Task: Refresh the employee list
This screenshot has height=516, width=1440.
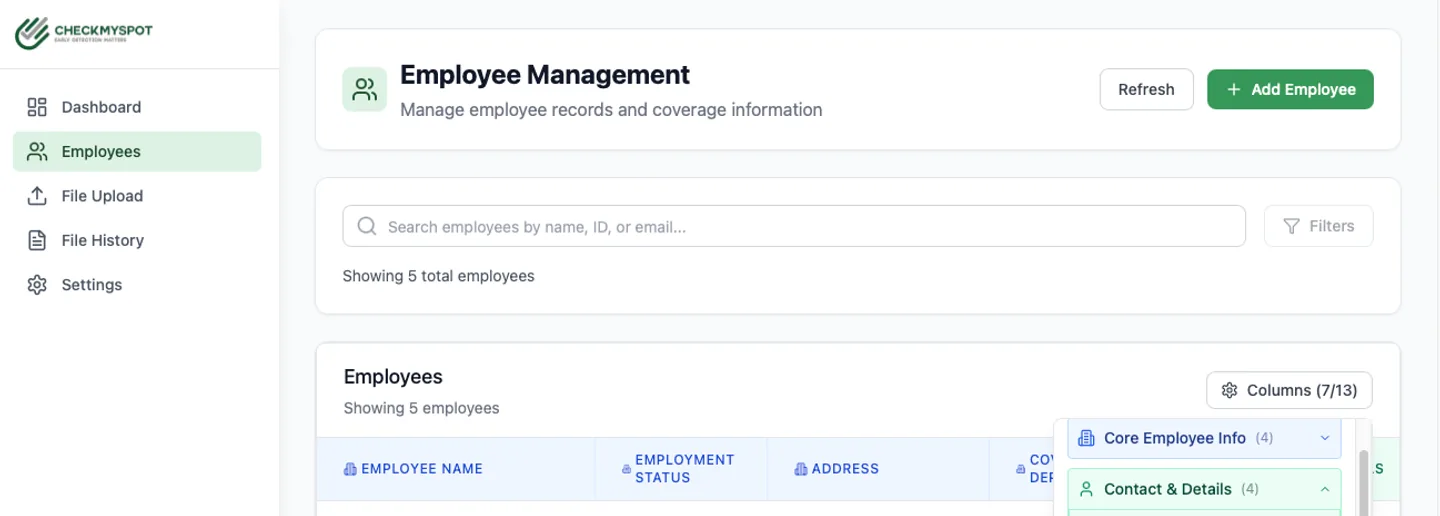Action: coord(1146,89)
